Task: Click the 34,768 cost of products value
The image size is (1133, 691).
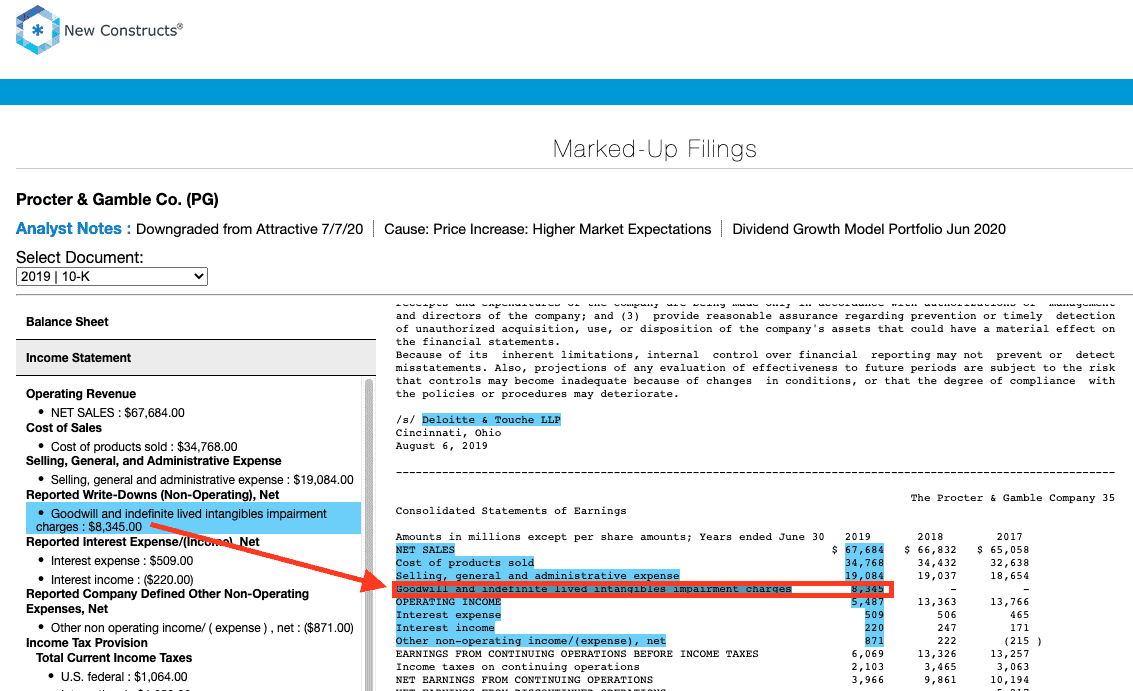Action: pyautogui.click(x=864, y=563)
